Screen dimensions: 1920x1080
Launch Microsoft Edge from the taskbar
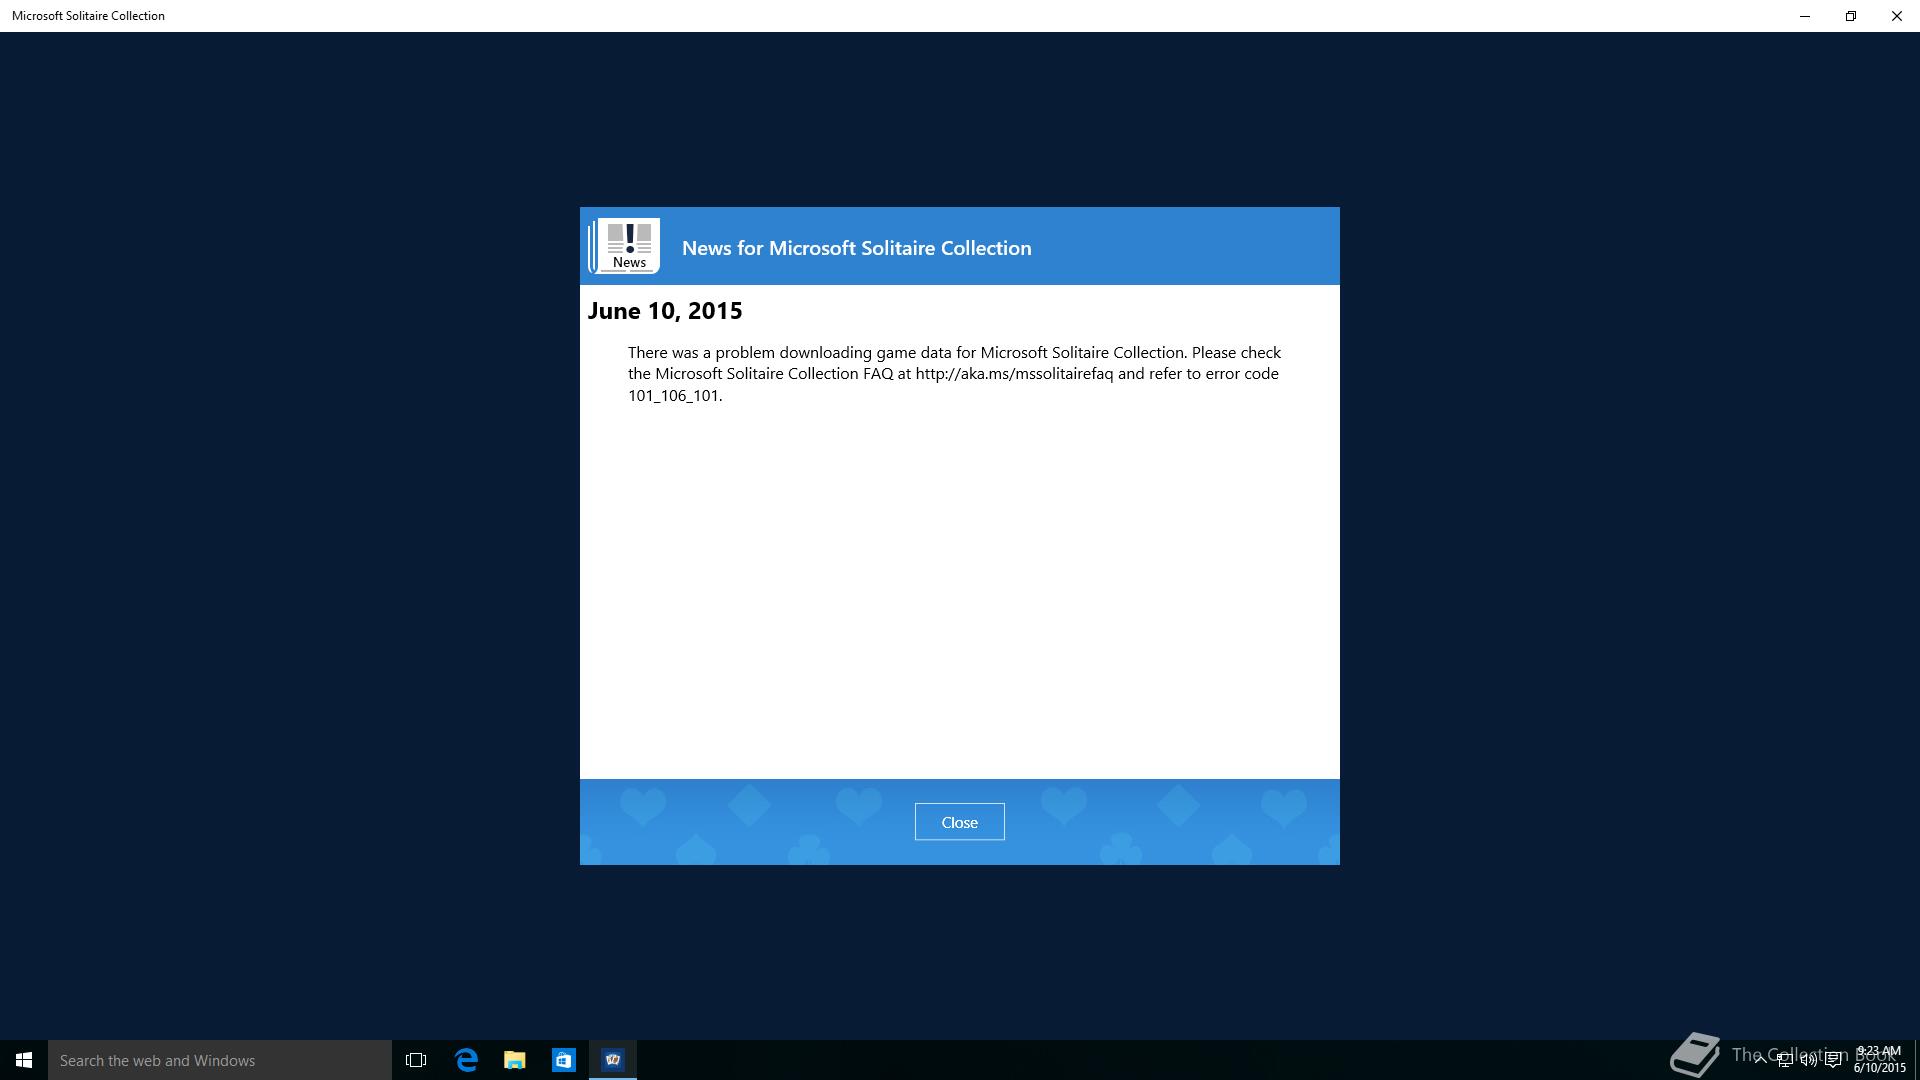[x=466, y=1060]
